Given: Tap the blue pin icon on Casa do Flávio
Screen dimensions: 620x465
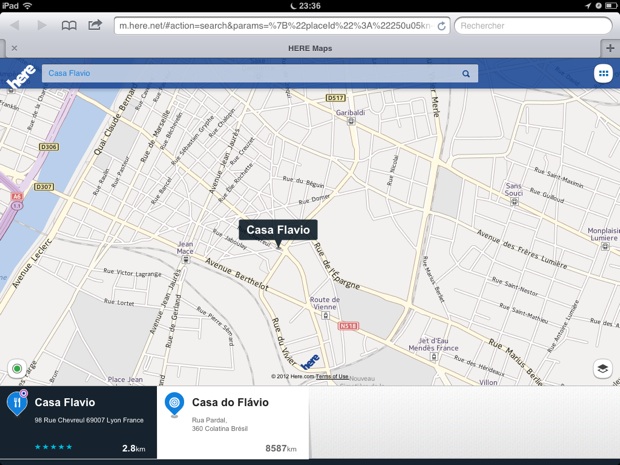Looking at the screenshot, I should click(x=174, y=405).
